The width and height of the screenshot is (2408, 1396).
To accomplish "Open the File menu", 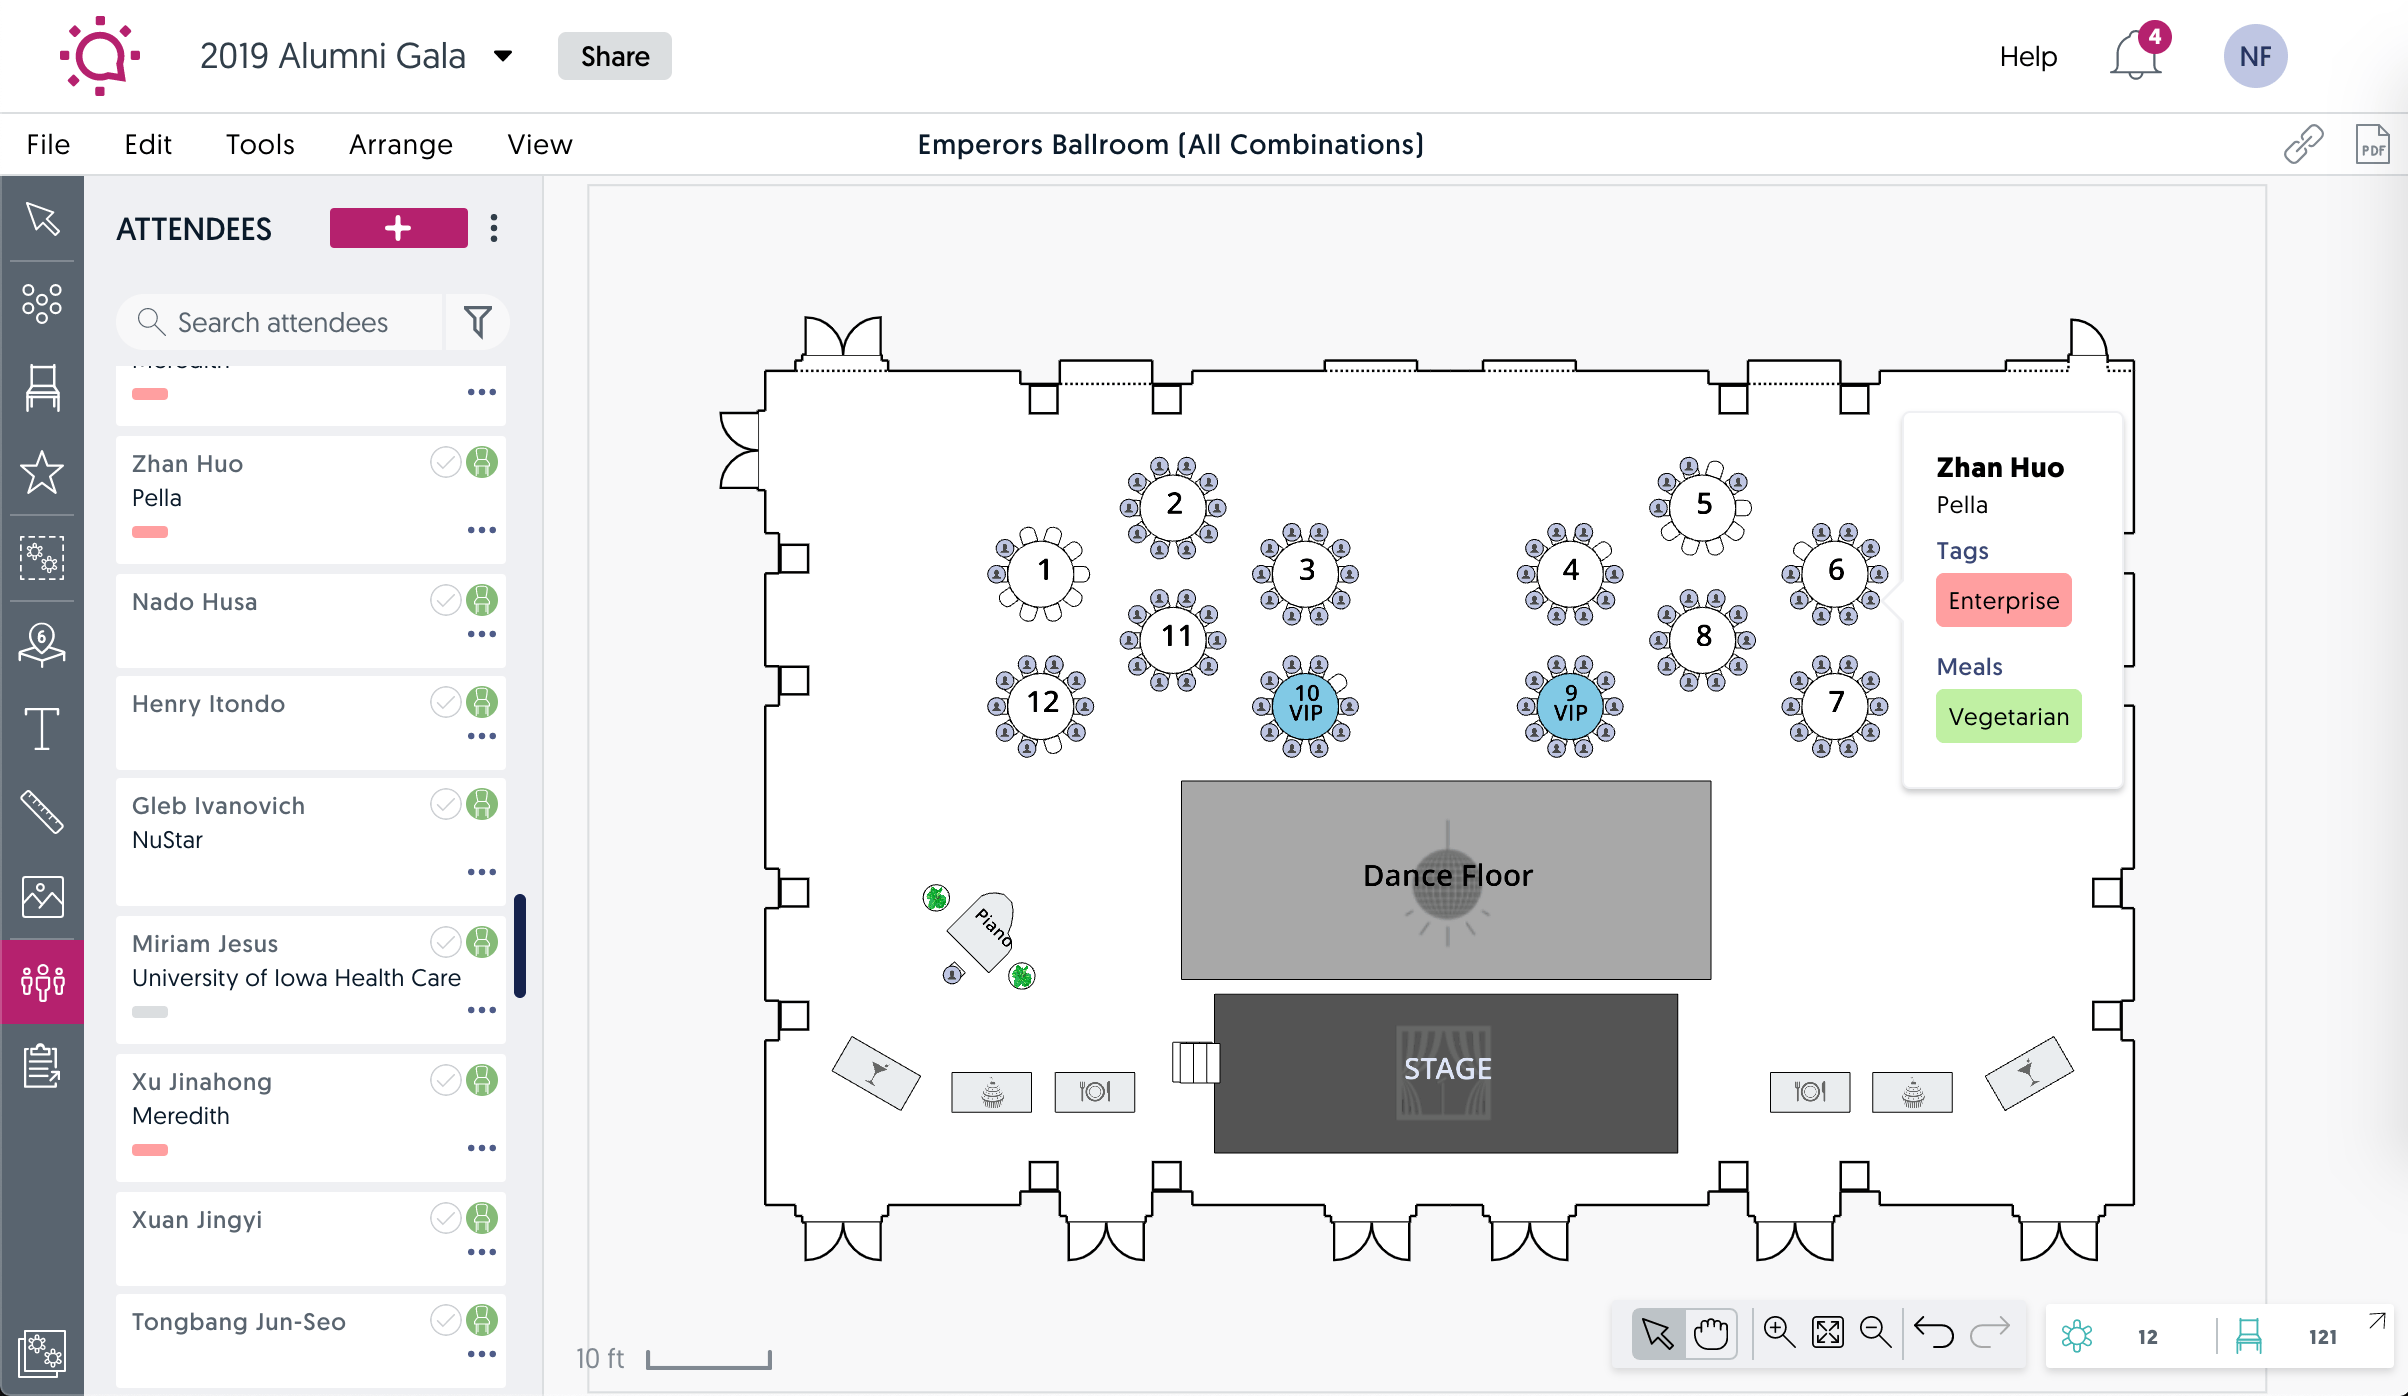I will [48, 144].
